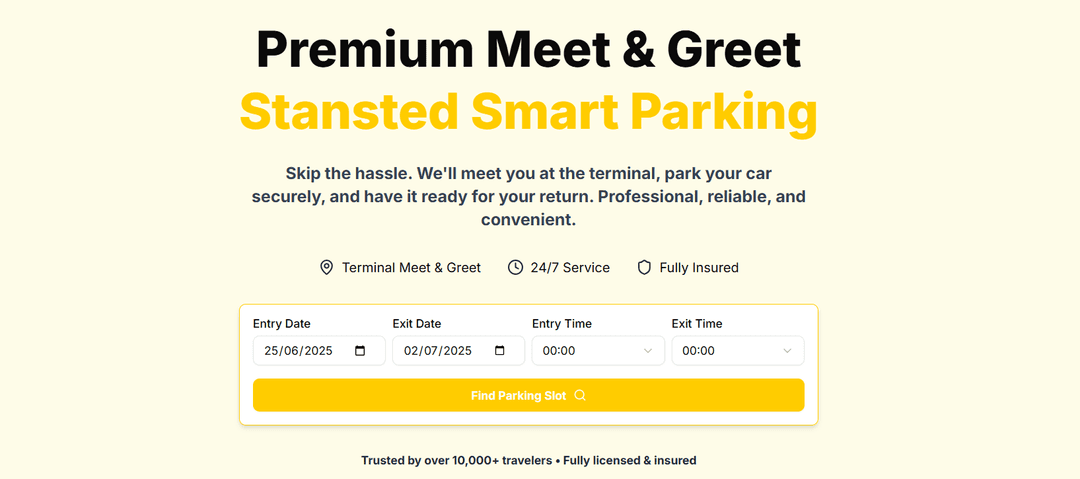
Task: Expand the Entry Time chevron arrow
Action: [647, 351]
